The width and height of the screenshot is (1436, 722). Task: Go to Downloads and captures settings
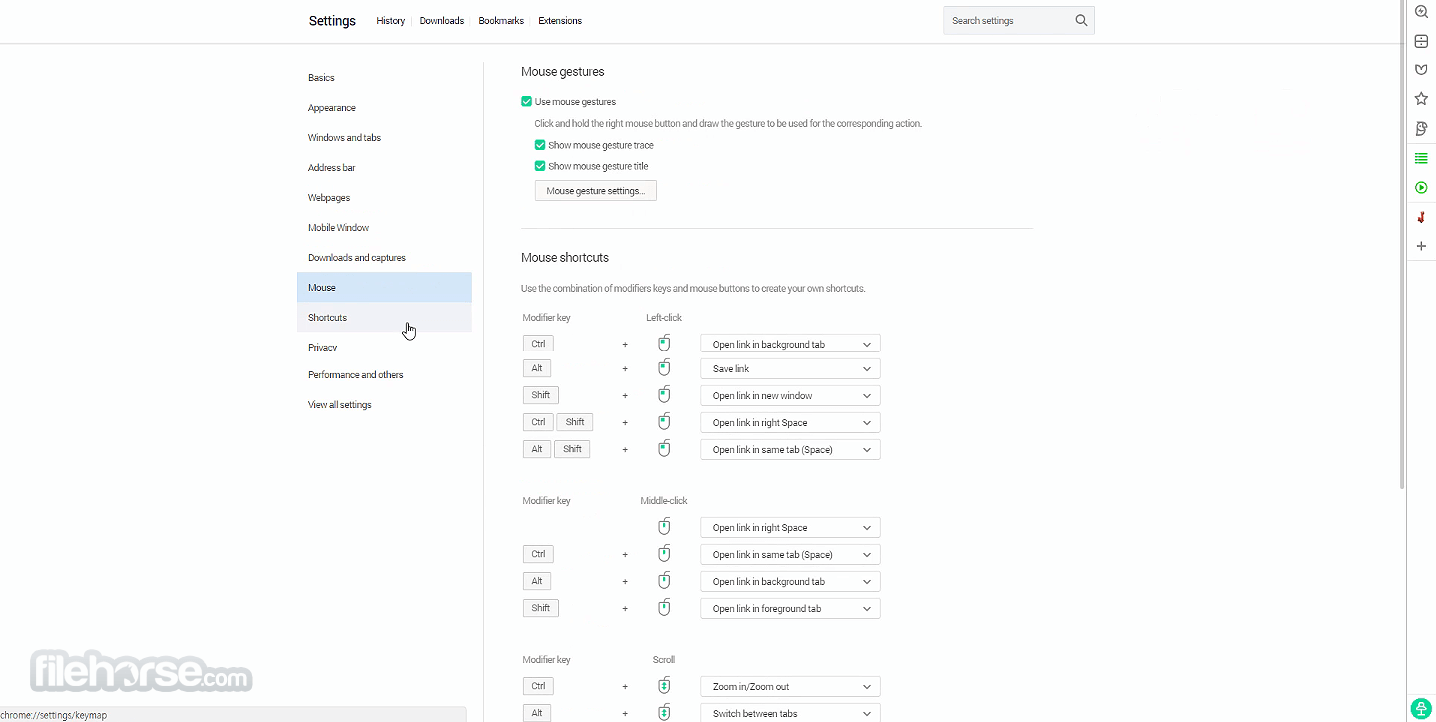[384, 258]
